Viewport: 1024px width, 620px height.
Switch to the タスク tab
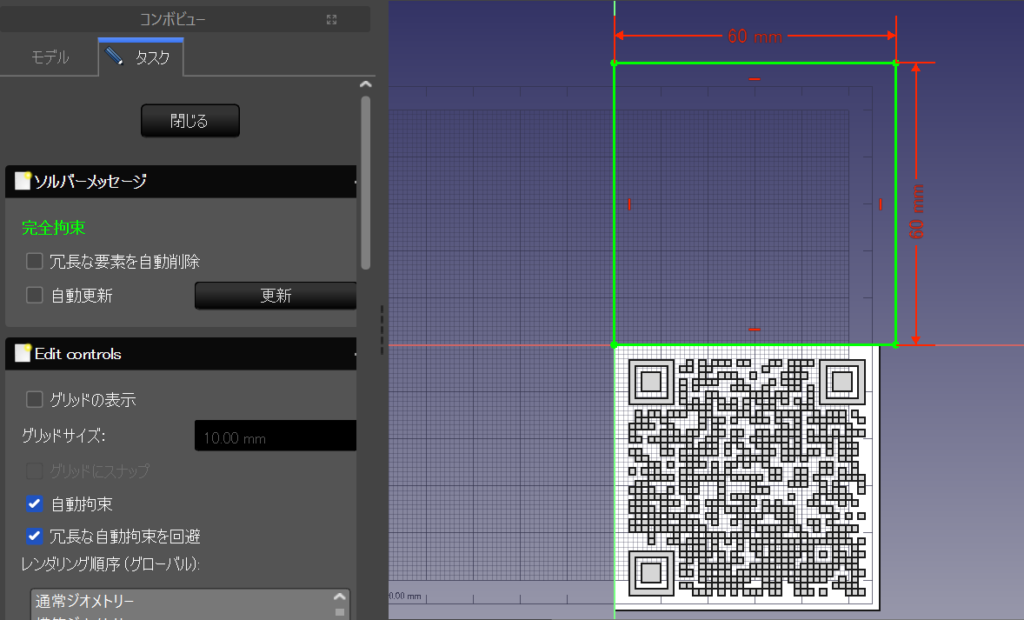coord(140,57)
